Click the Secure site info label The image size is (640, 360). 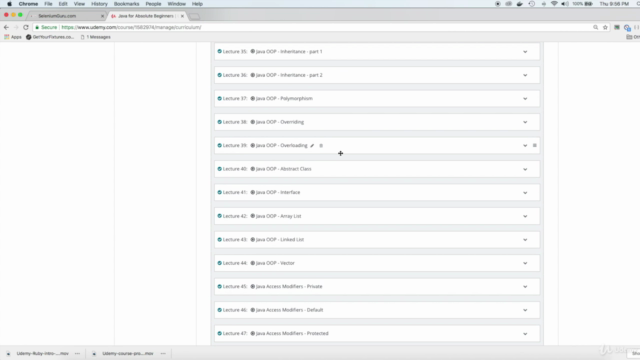(x=46, y=27)
